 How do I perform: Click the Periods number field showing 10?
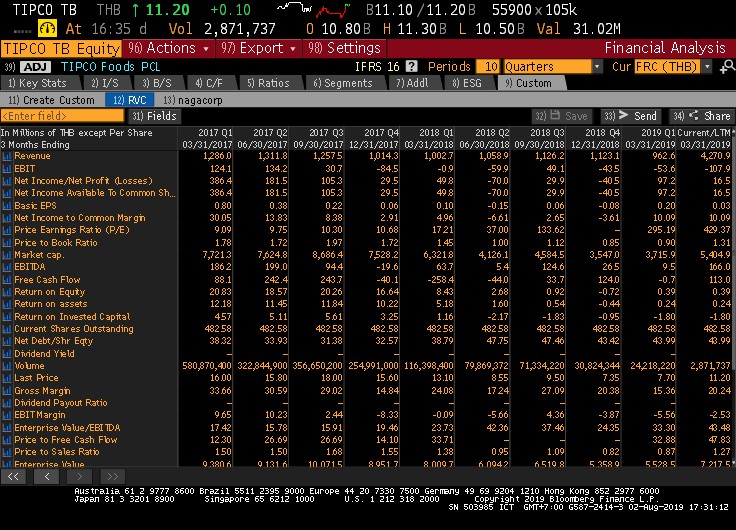pyautogui.click(x=488, y=67)
